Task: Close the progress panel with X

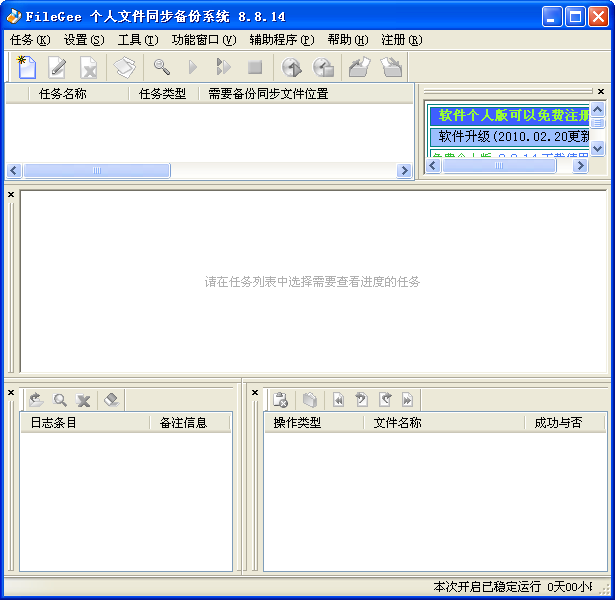Action: pos(11,195)
